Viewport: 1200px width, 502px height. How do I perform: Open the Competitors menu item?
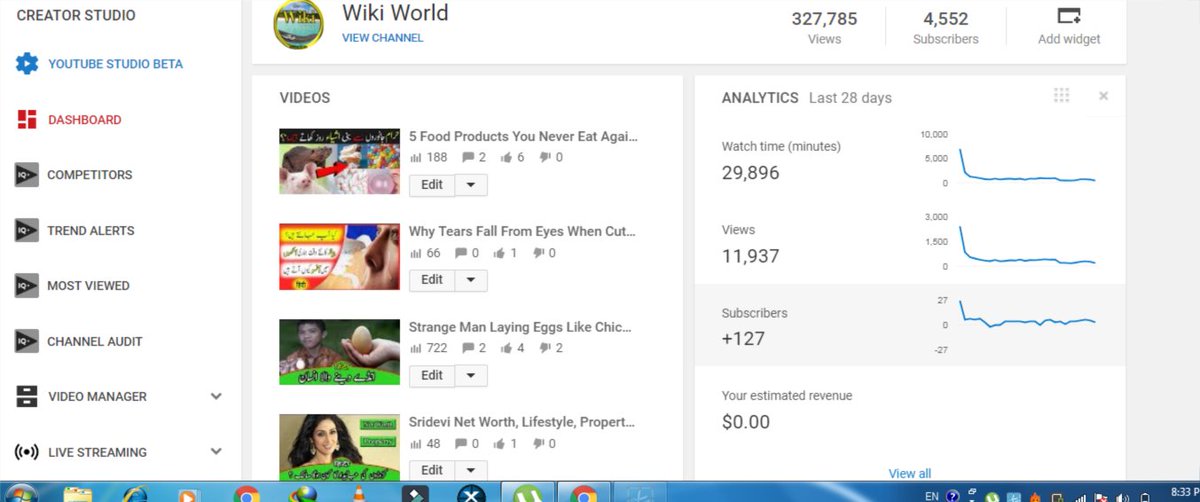tap(90, 175)
